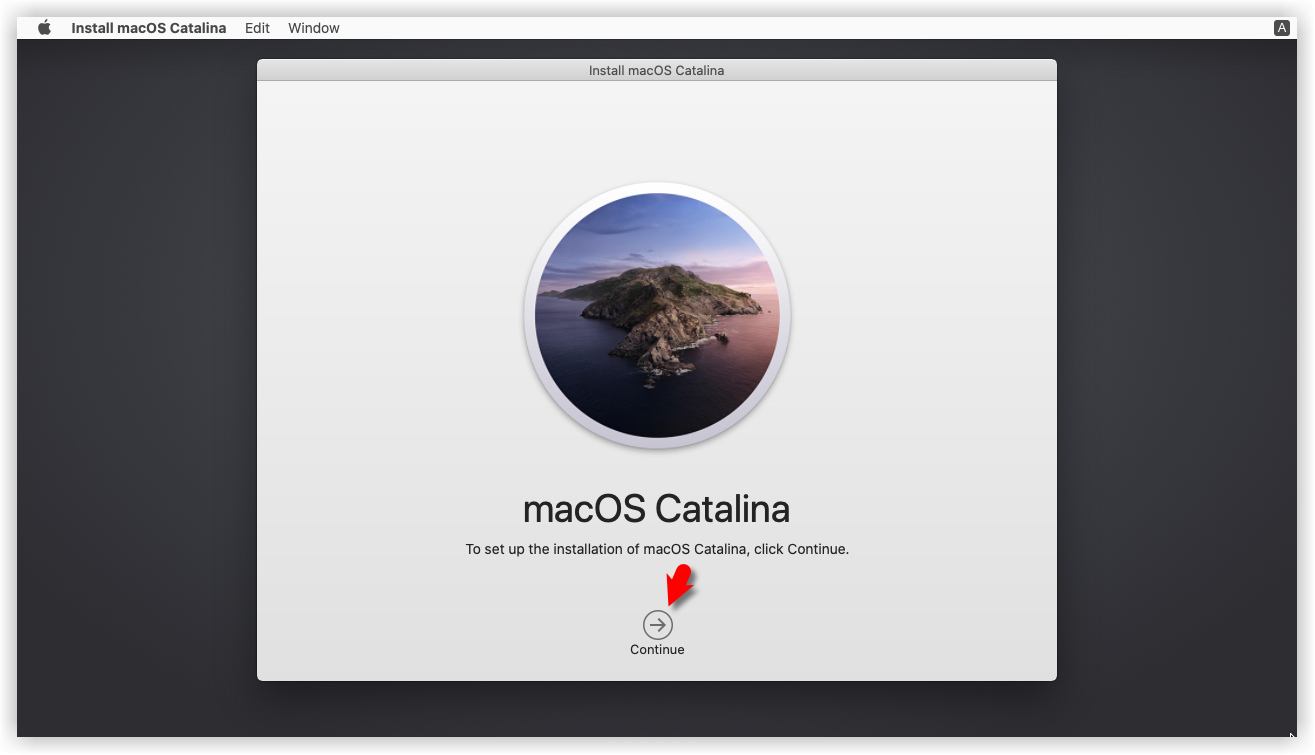Viewport: 1315px width, 755px height.
Task: Click the silver ring border around island image
Action: coord(529,315)
